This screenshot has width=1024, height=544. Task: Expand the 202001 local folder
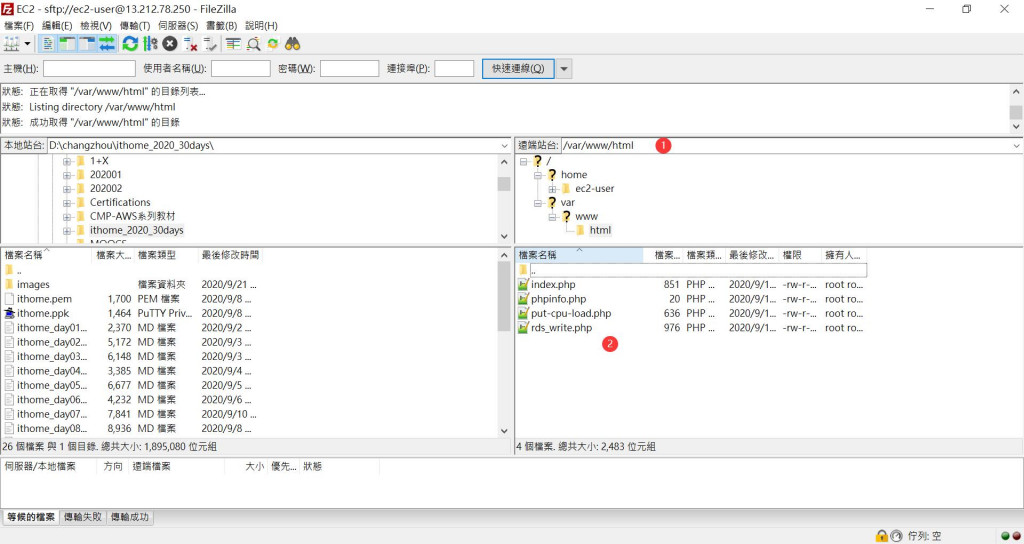click(67, 175)
